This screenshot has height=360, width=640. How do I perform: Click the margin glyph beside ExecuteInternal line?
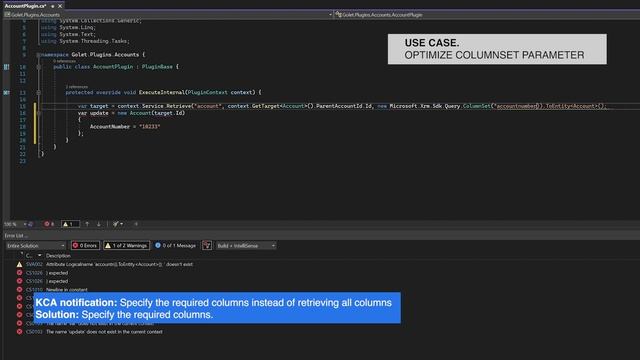click(7, 93)
